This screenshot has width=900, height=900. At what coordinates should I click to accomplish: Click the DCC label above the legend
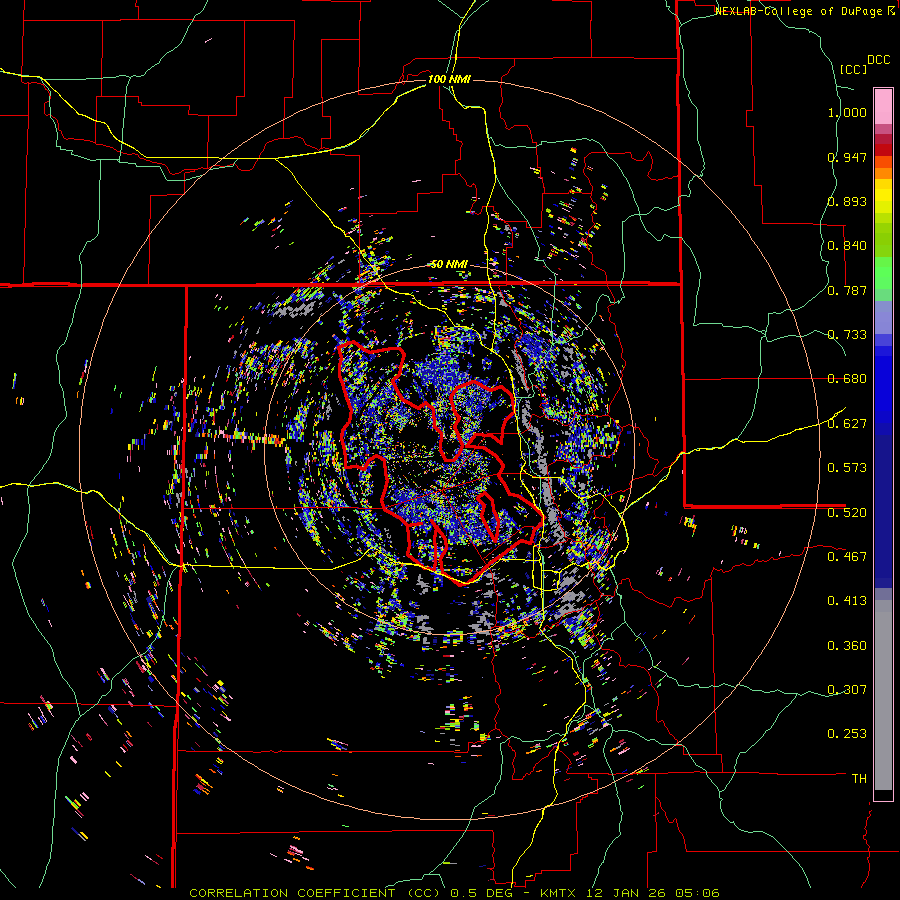pos(878,60)
